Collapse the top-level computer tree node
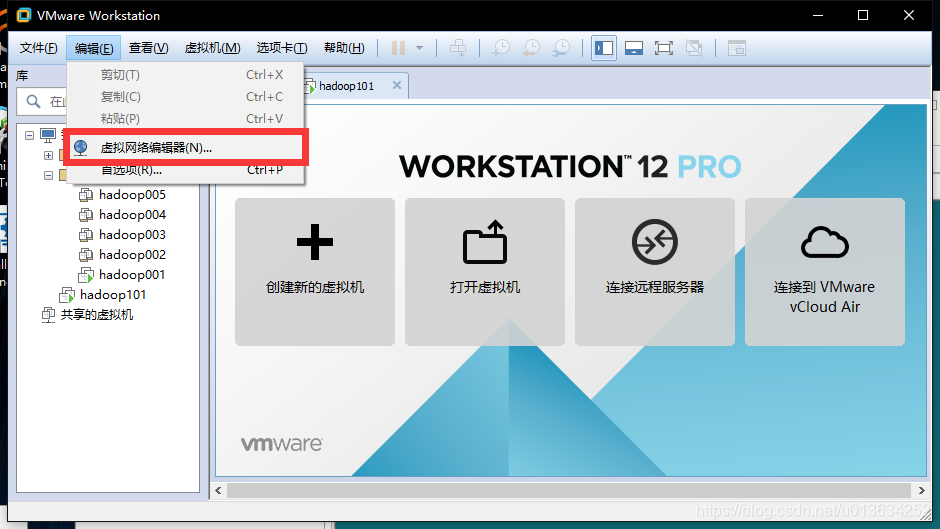 tap(29, 136)
